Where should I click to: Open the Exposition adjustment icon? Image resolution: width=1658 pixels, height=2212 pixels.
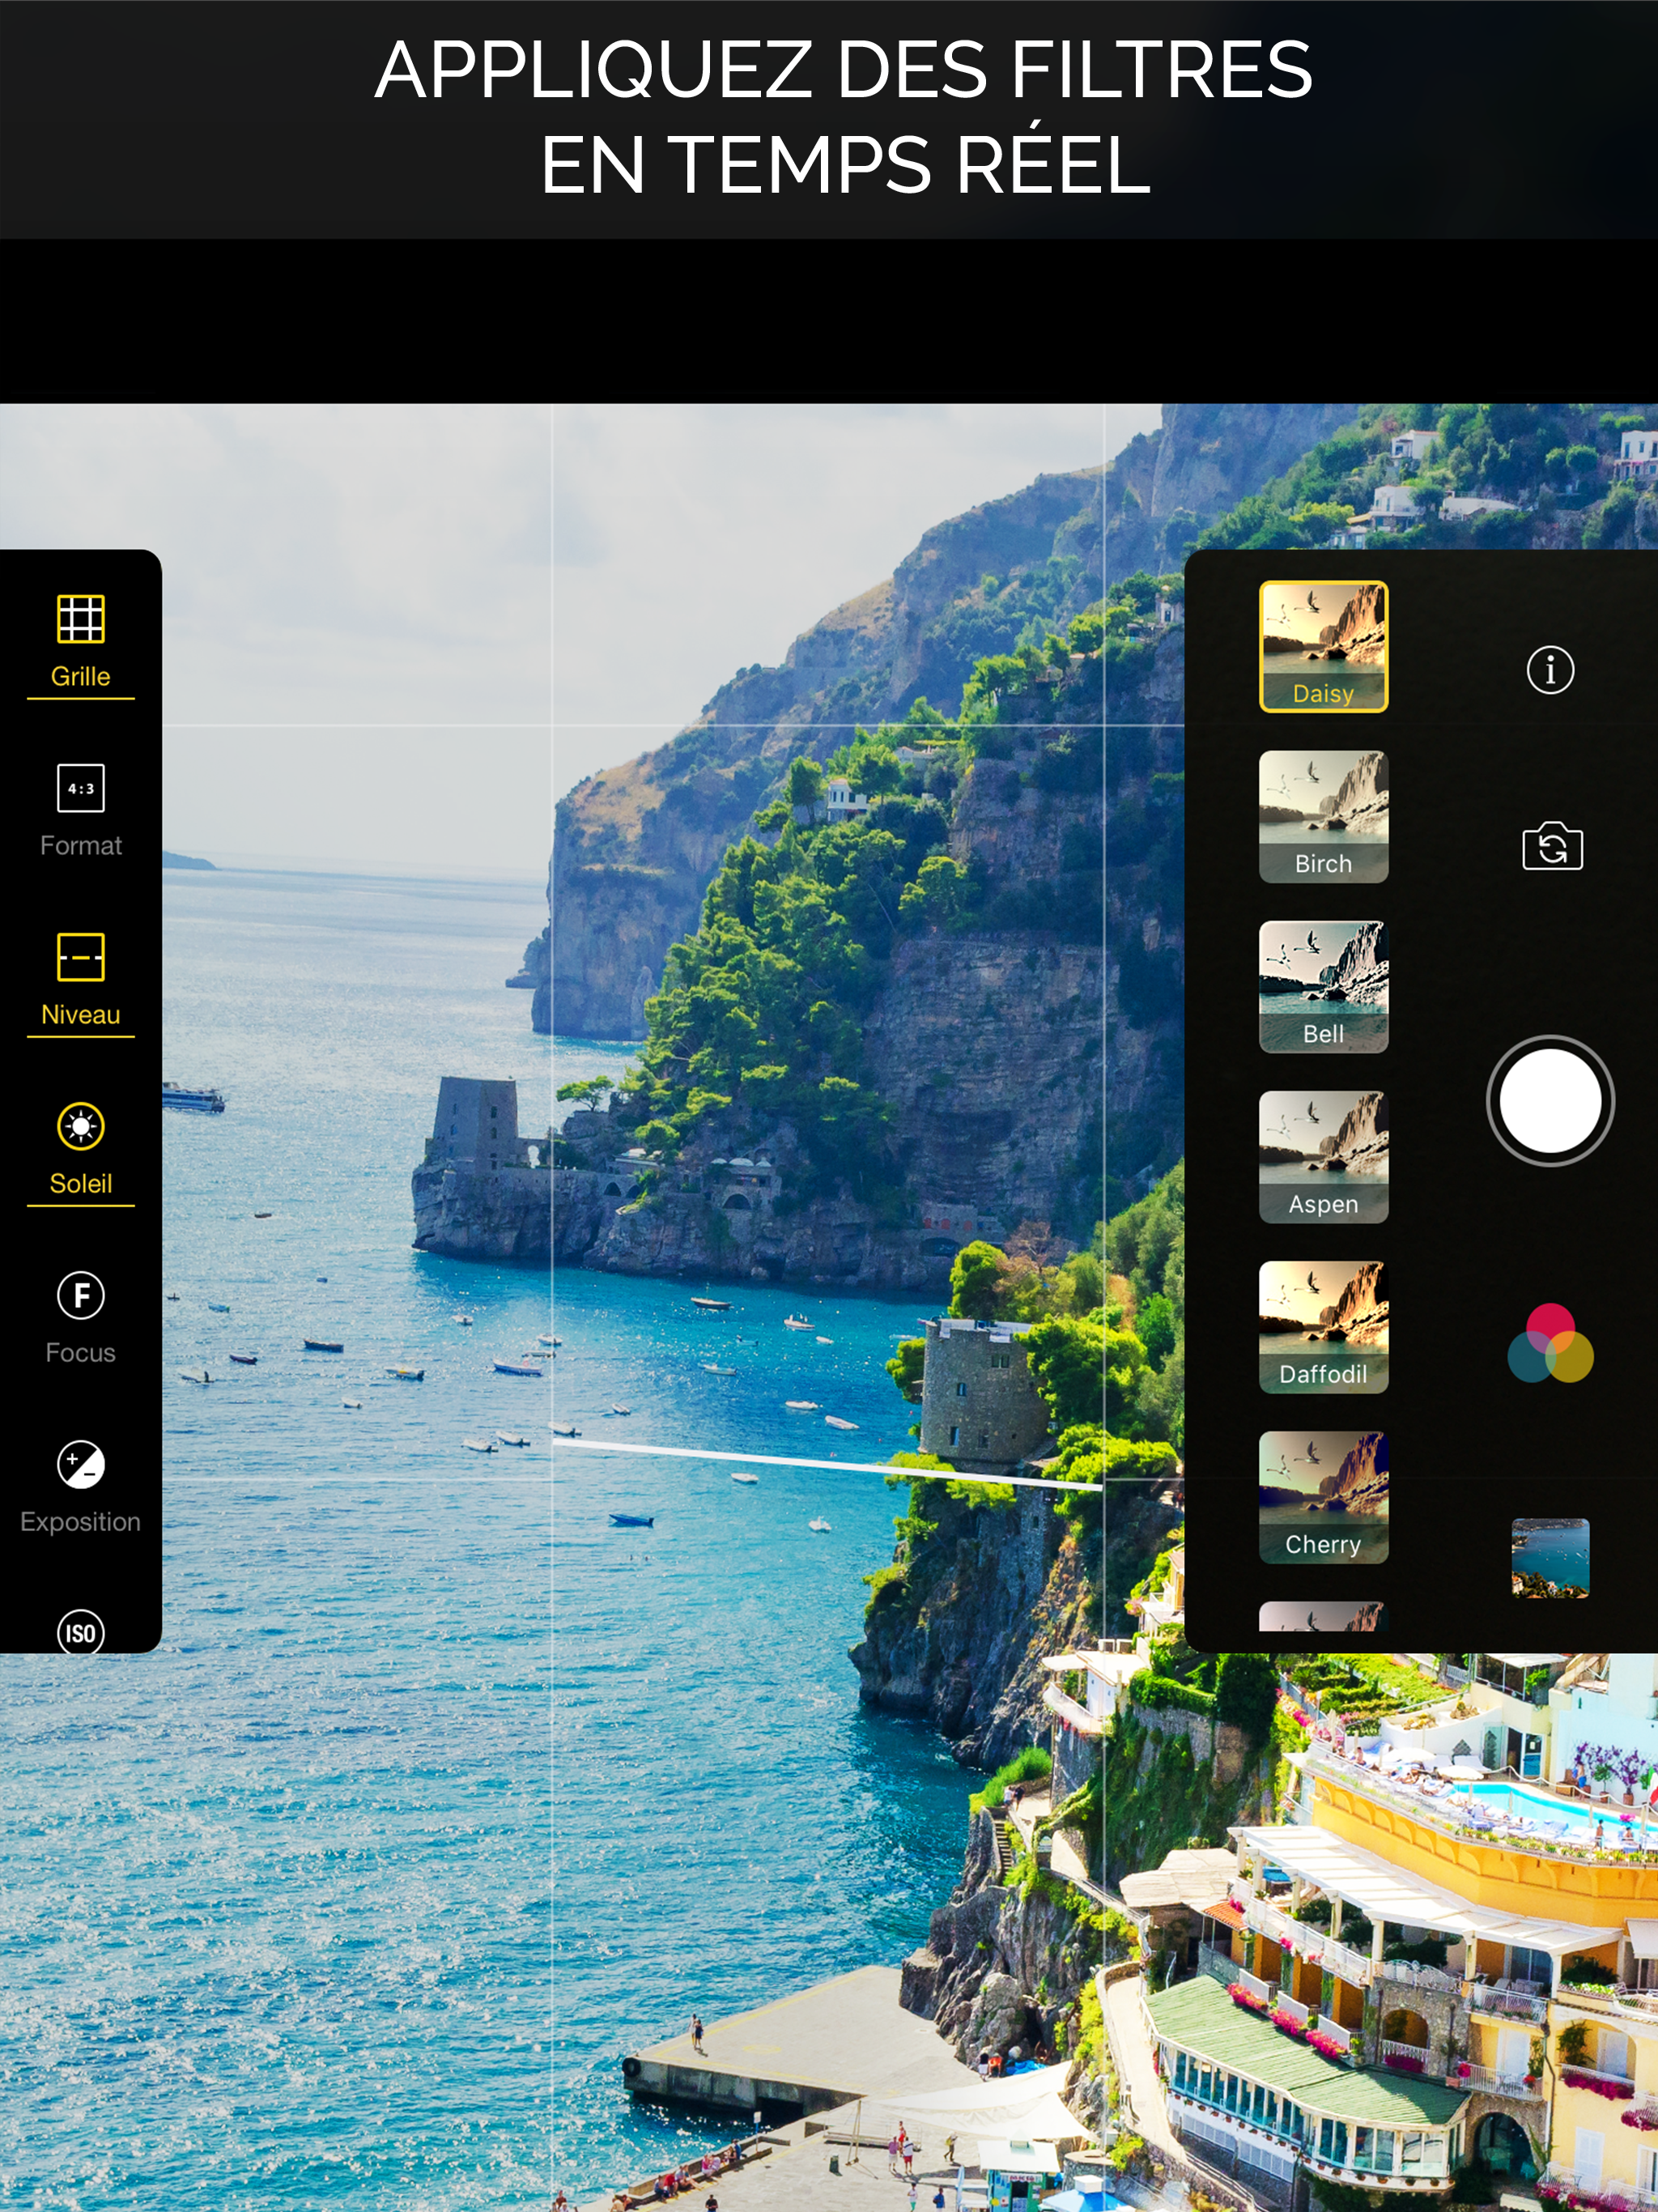click(x=80, y=1465)
